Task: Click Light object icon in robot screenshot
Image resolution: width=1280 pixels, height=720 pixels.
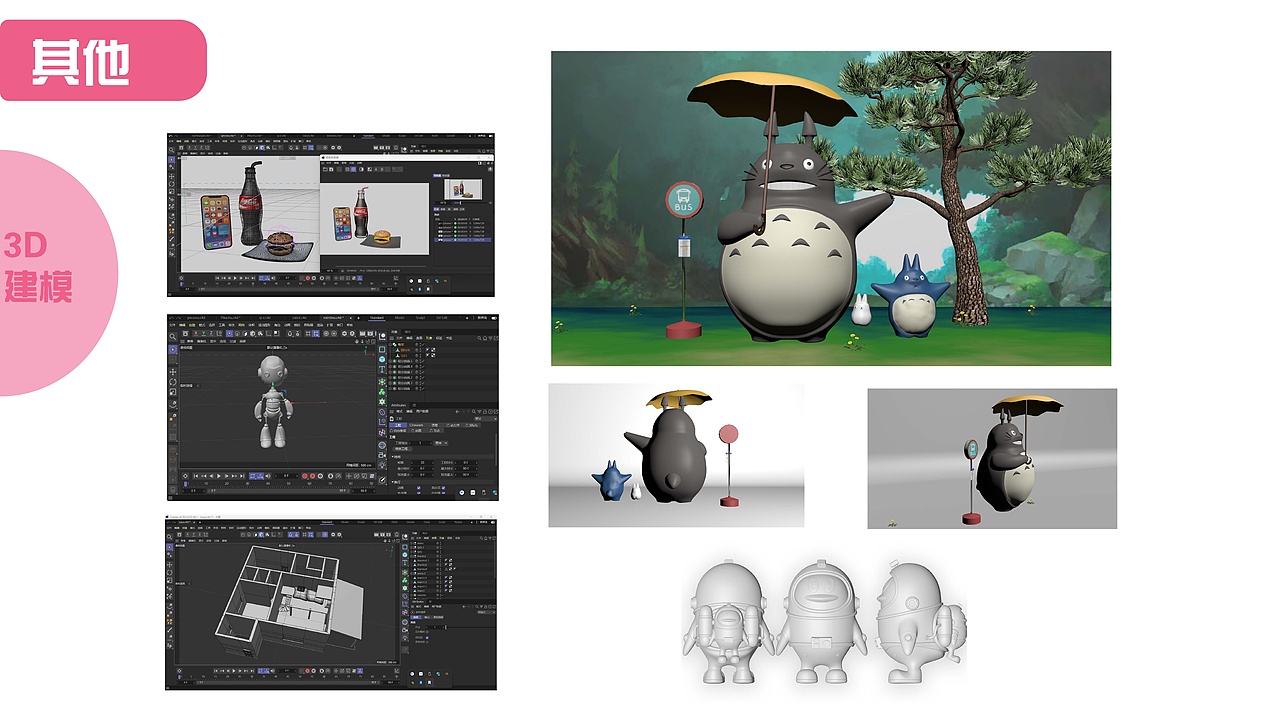Action: click(x=382, y=465)
